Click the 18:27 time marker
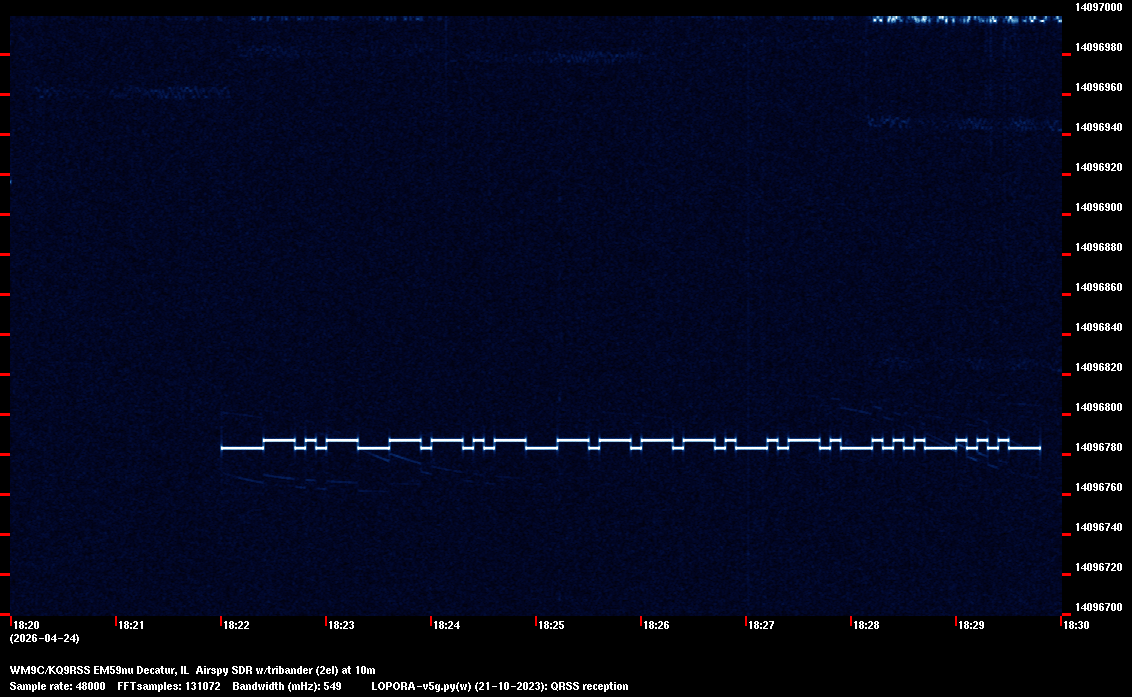Screen dimensions: 1132x697 click(761, 625)
